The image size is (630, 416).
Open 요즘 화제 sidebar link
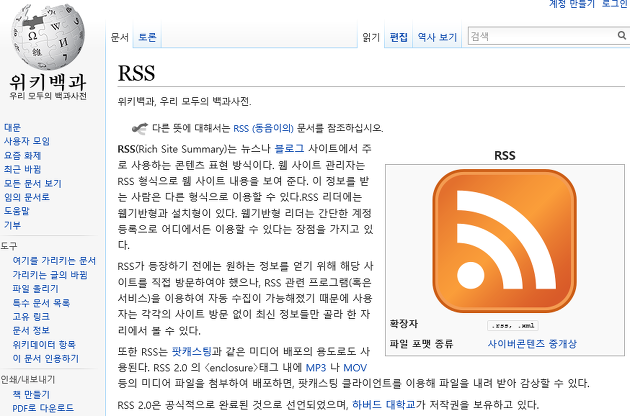pyautogui.click(x=22, y=155)
